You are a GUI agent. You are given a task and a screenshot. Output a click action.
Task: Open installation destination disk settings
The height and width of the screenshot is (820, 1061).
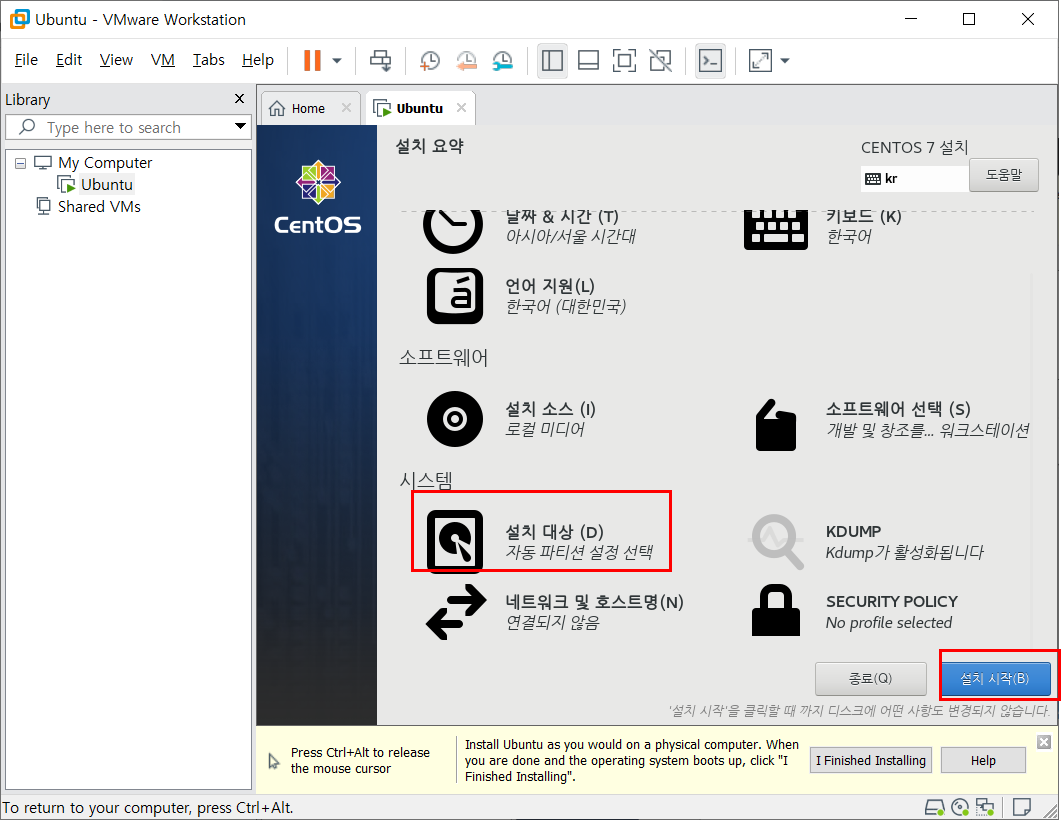541,541
